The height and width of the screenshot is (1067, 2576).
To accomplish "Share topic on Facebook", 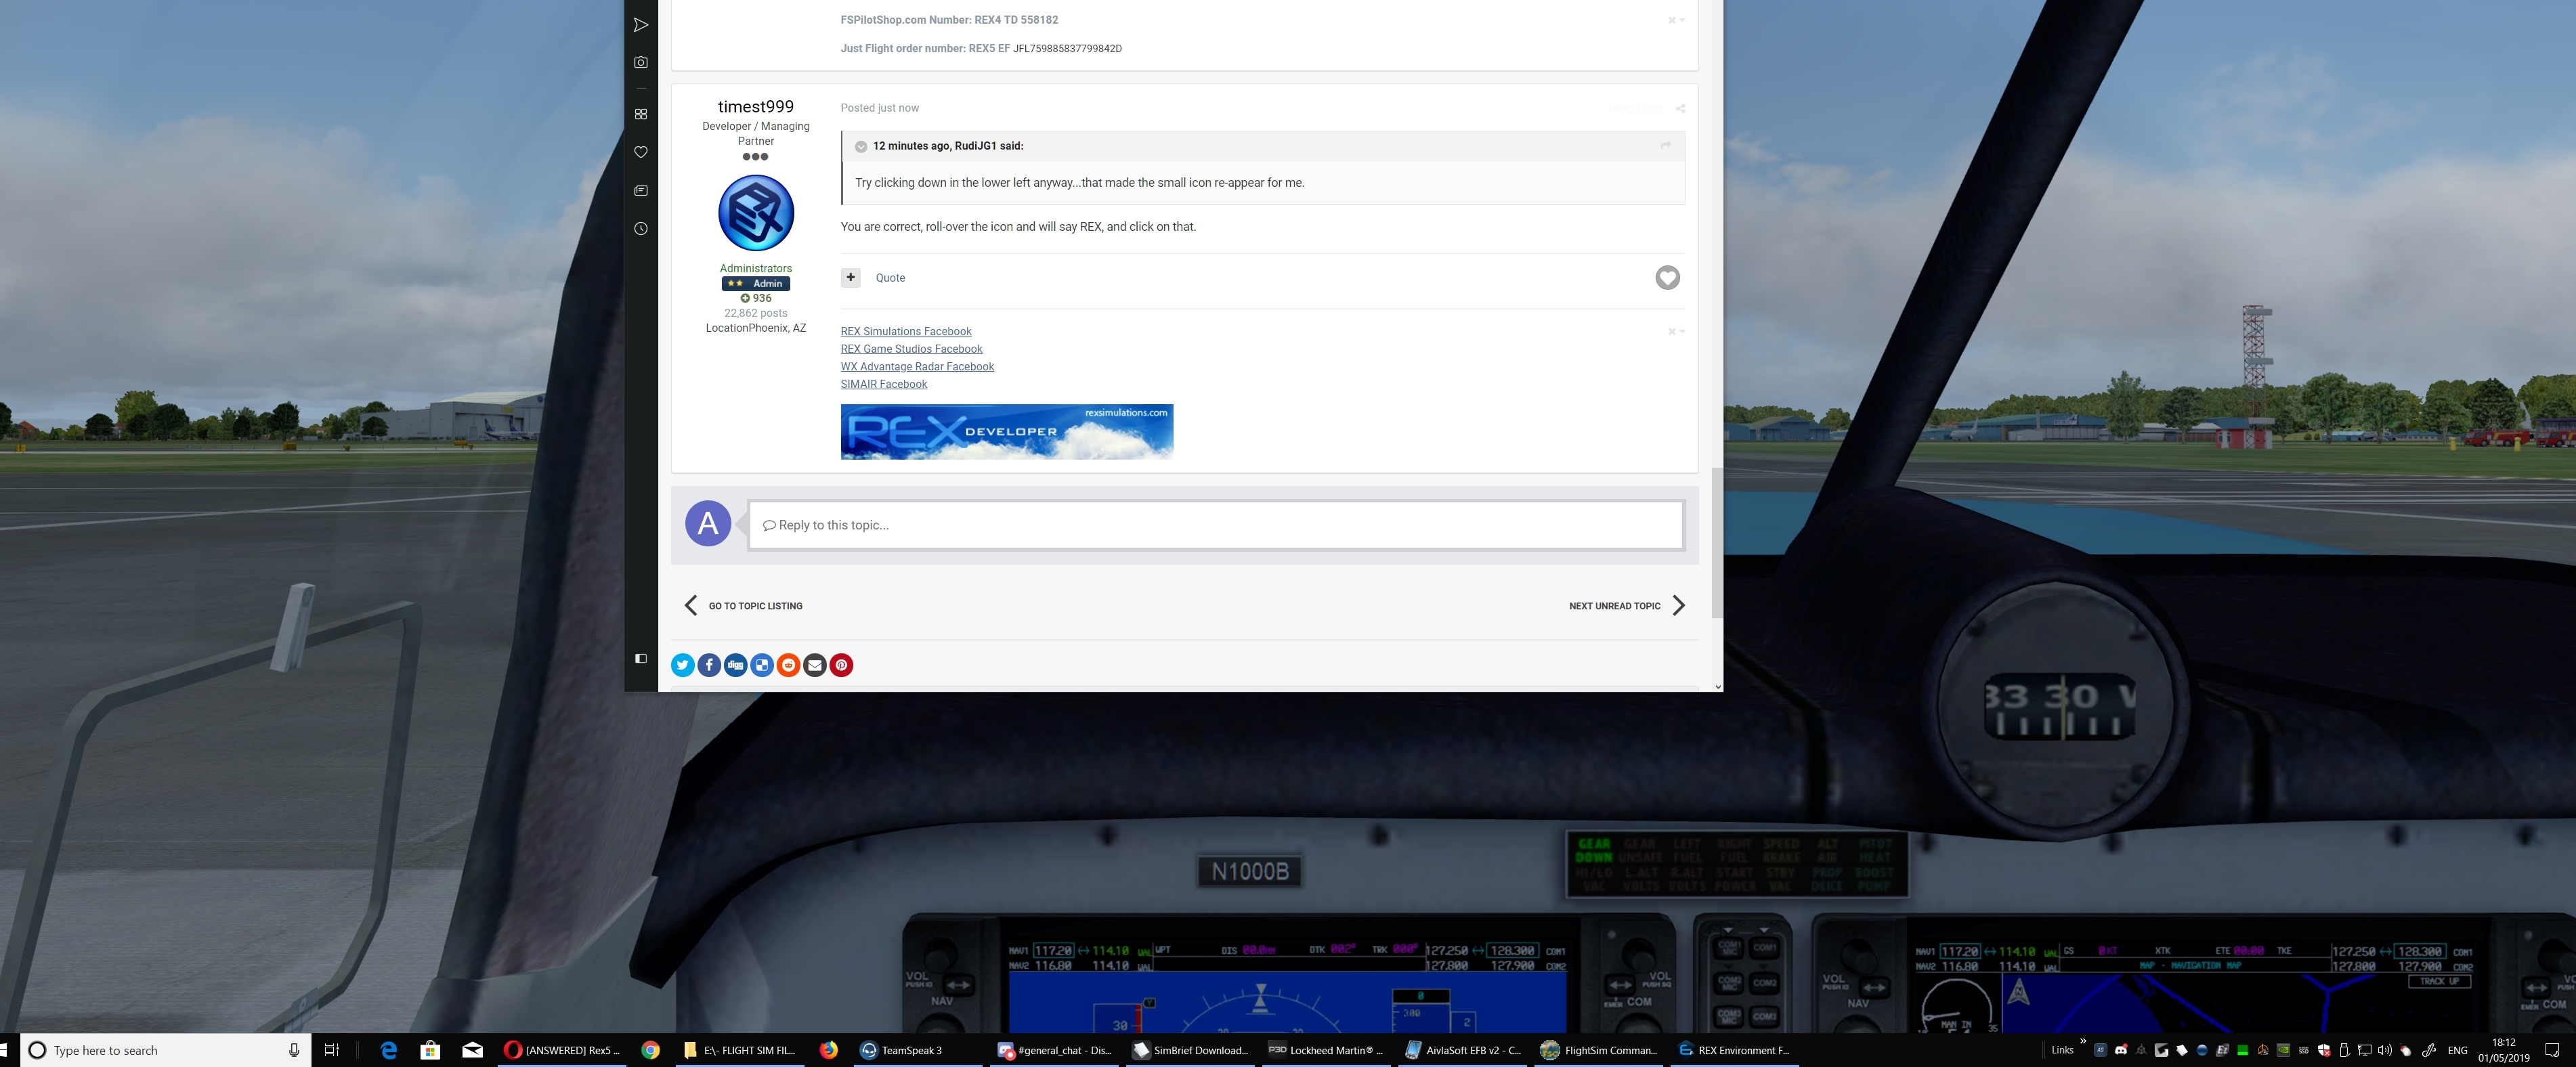I will coord(709,665).
